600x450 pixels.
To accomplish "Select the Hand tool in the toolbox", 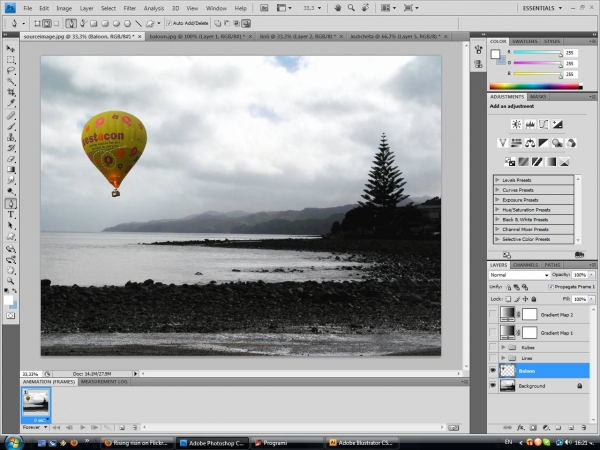I will (11, 270).
